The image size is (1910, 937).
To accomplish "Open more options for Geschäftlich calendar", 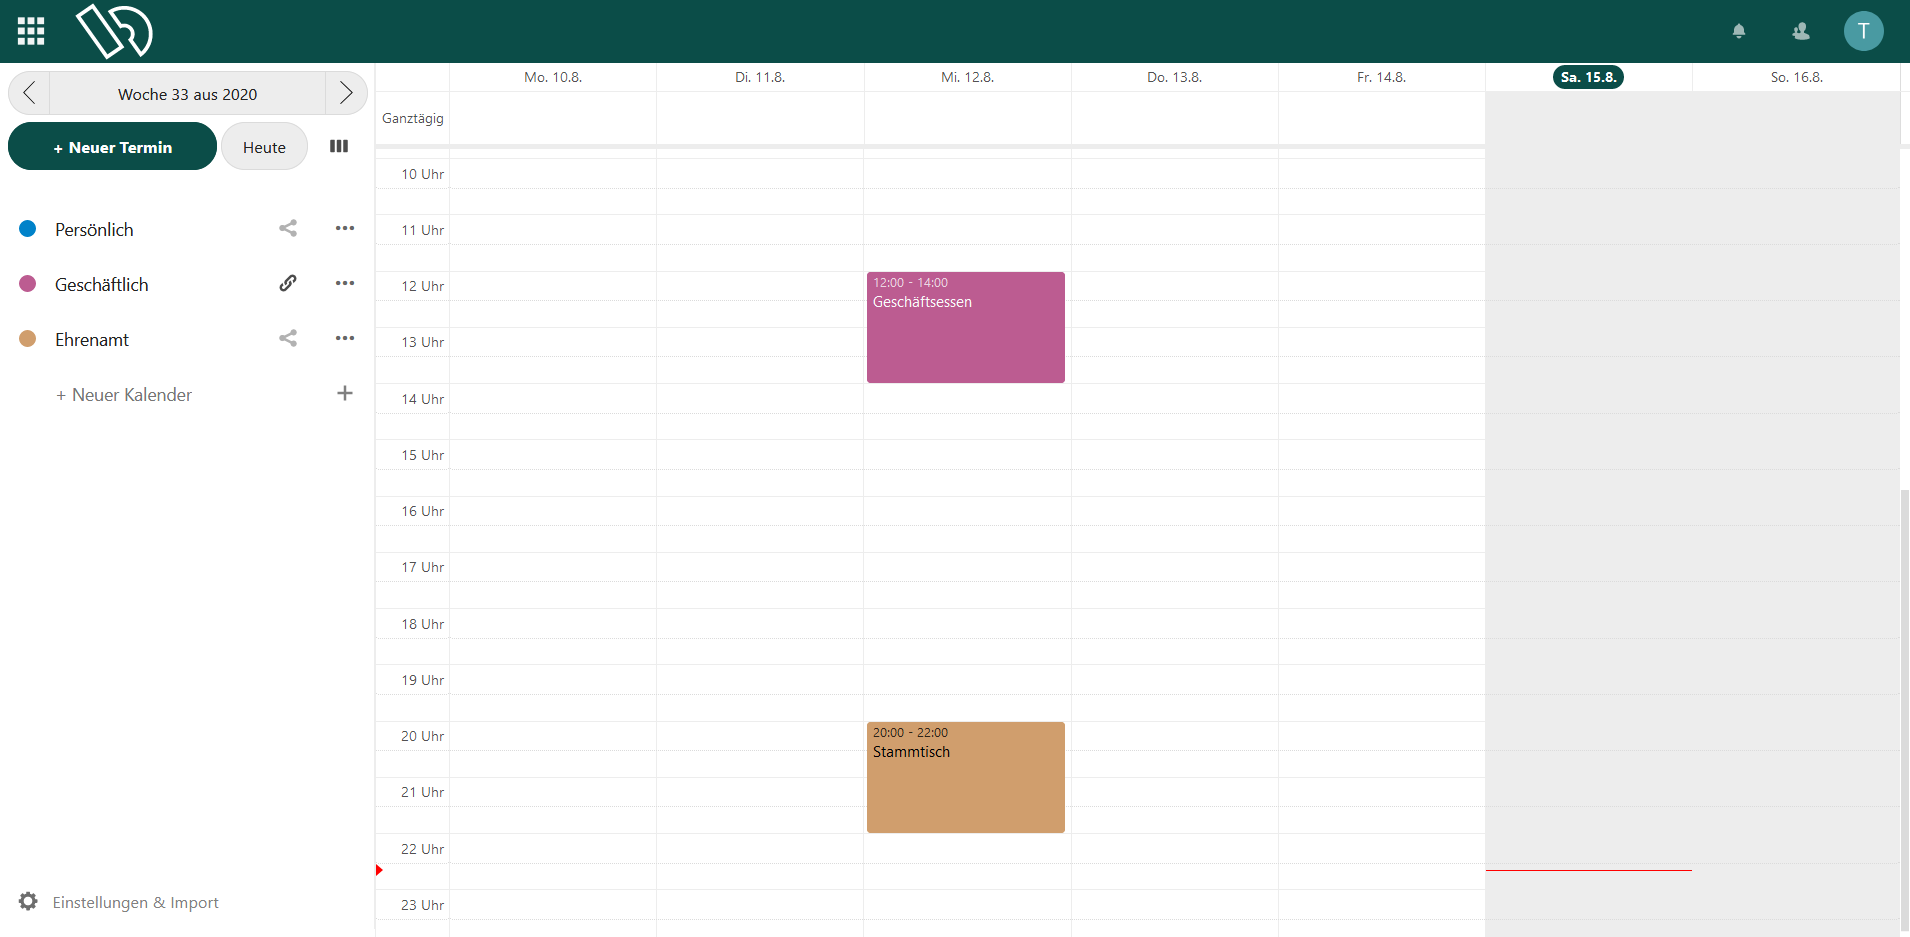I will 345,283.
